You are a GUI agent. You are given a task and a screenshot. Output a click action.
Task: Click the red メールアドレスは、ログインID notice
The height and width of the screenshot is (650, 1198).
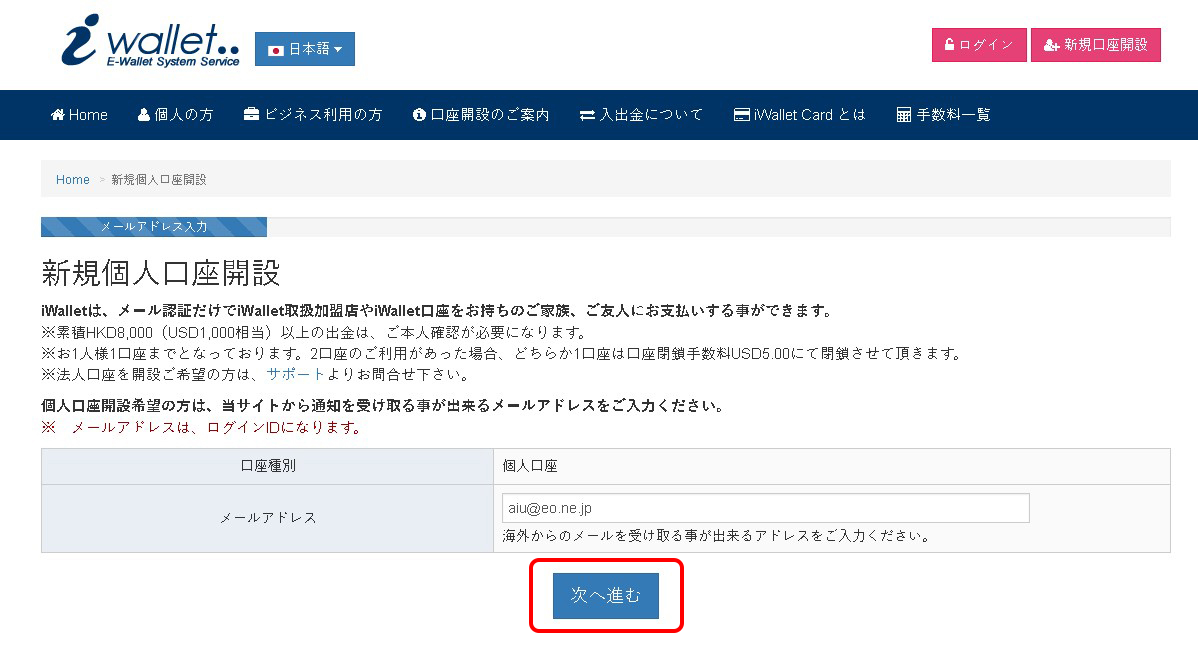(202, 428)
